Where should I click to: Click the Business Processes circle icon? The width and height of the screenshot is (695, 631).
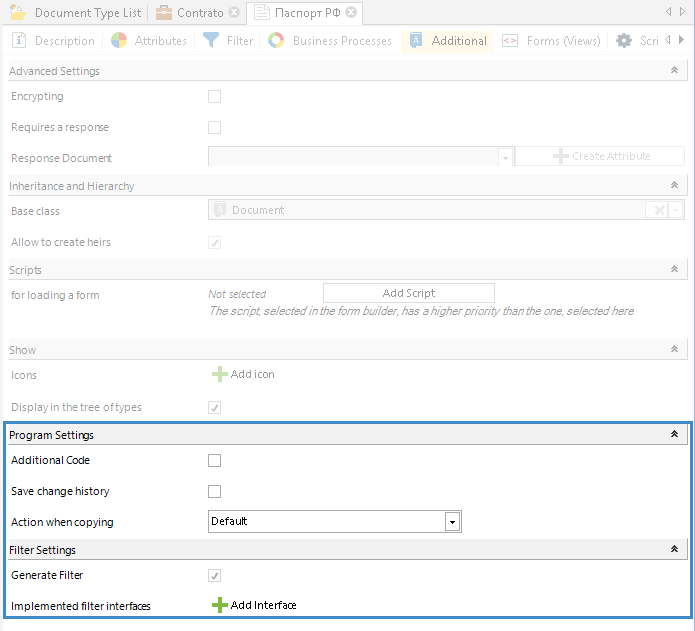pos(276,41)
